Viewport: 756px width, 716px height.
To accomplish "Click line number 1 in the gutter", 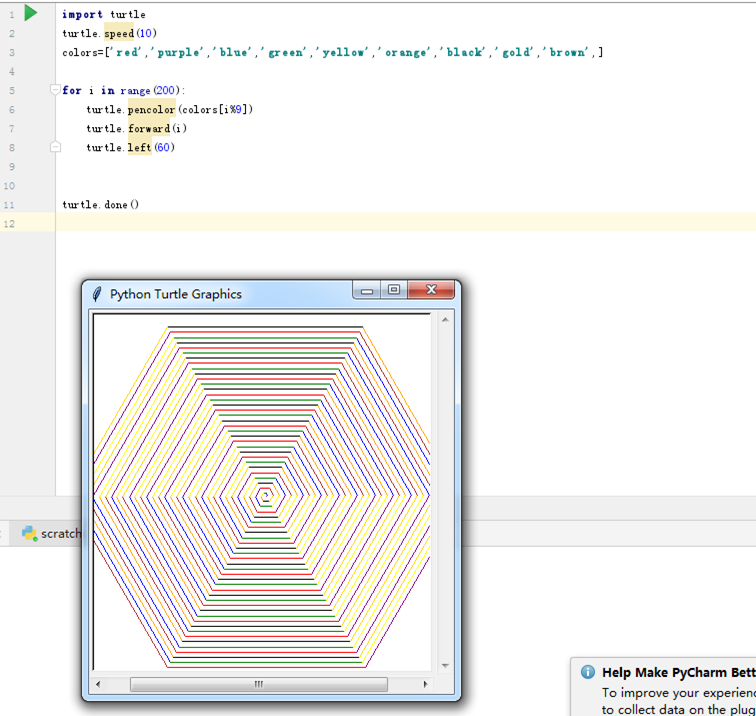I will (x=11, y=15).
